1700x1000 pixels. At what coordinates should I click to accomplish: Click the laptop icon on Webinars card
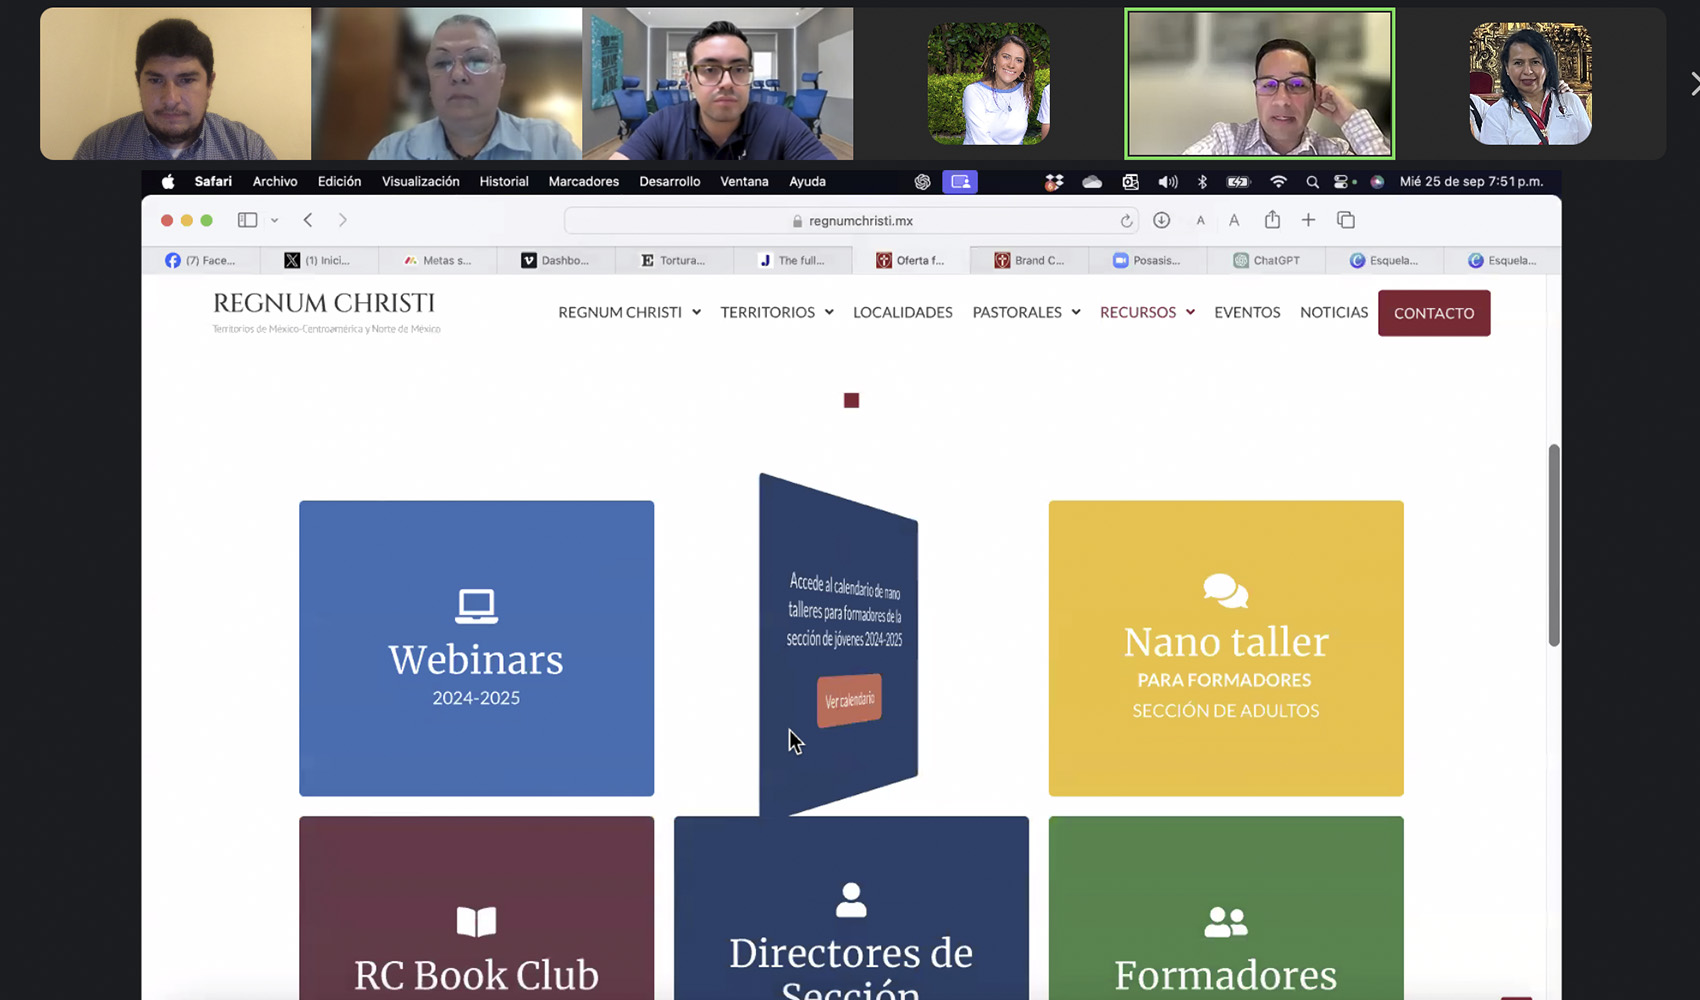pos(476,606)
